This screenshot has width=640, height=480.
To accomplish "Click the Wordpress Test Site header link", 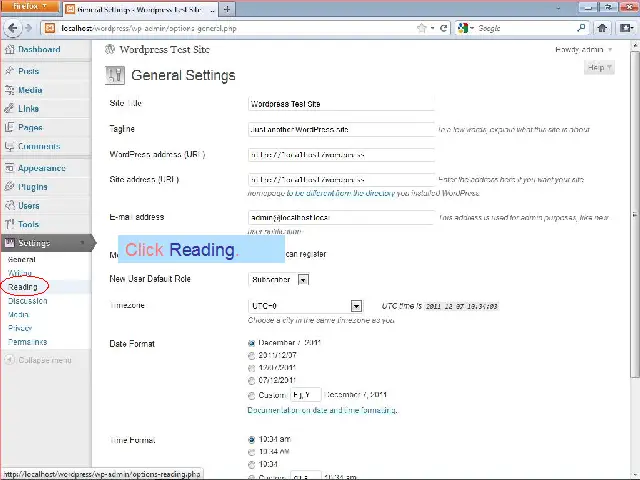I will [164, 49].
